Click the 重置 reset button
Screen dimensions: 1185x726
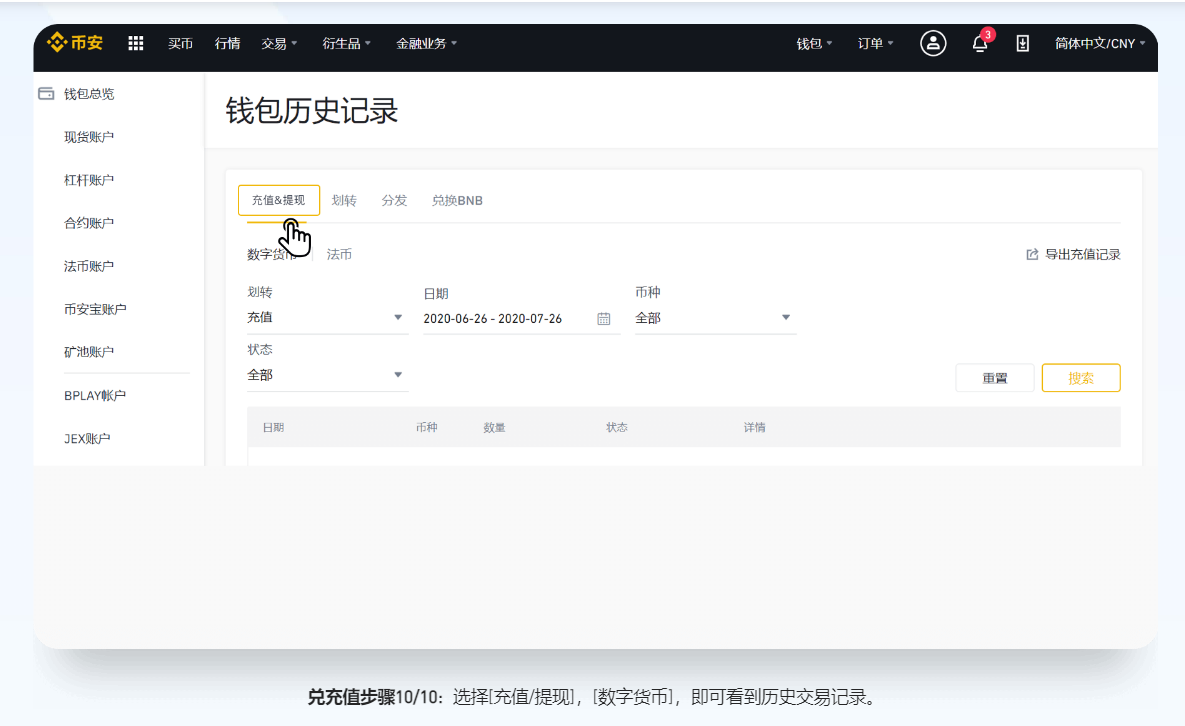coord(994,378)
